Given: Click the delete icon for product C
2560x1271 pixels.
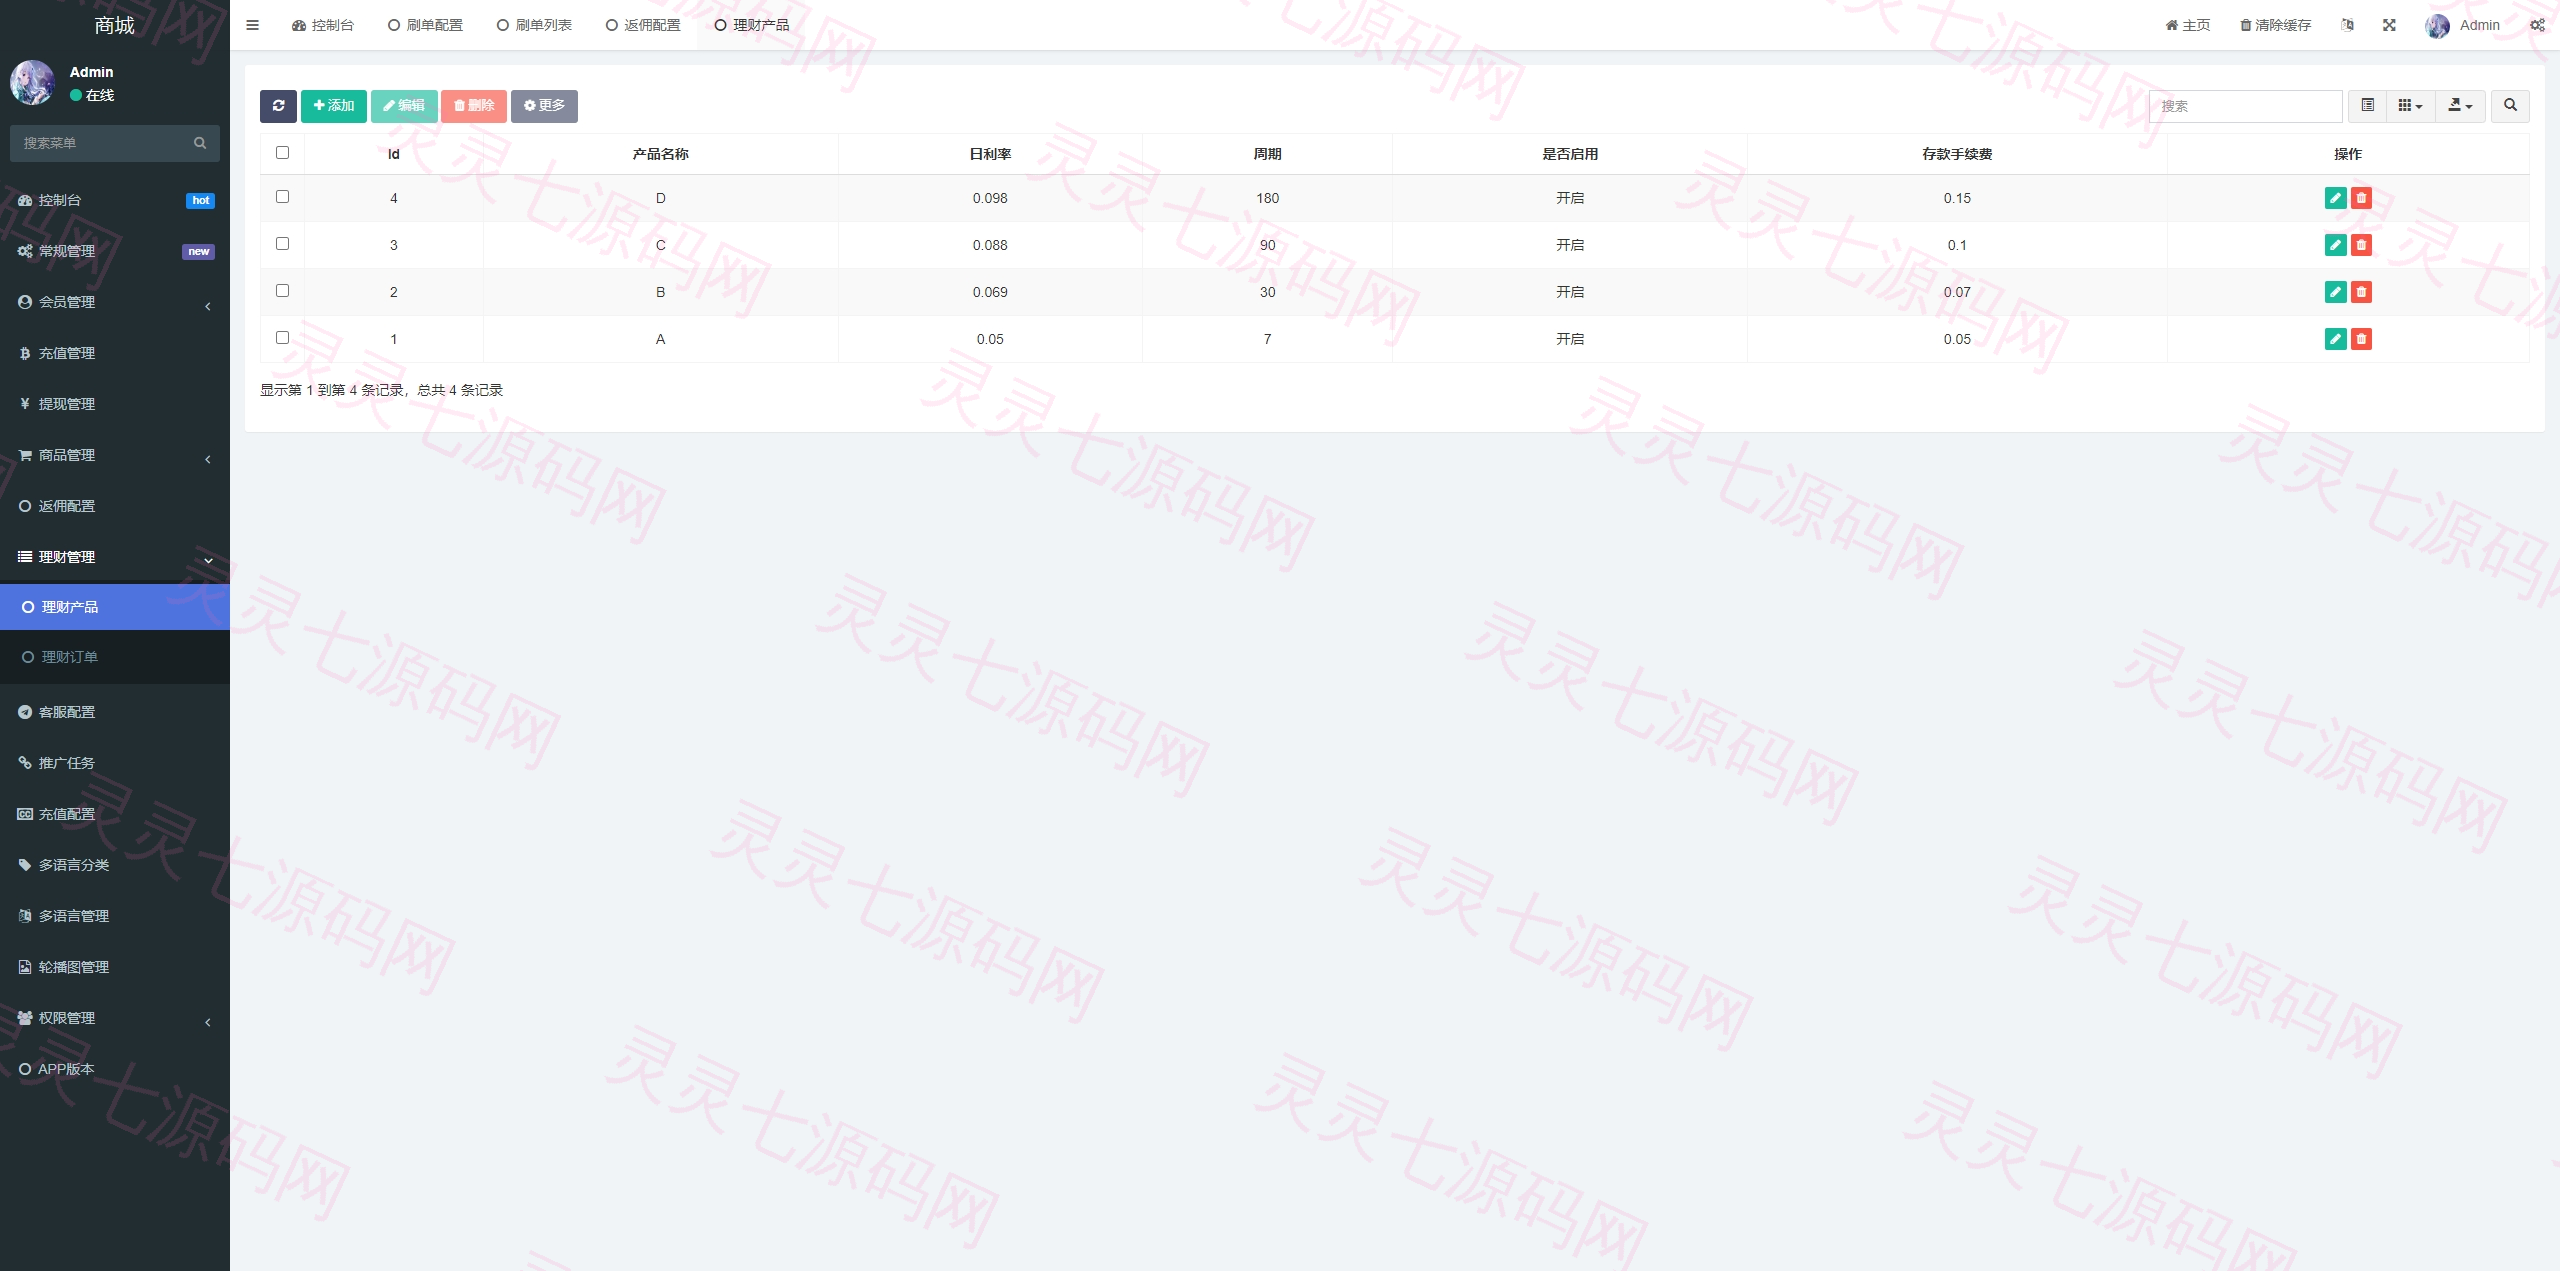Looking at the screenshot, I should click(2361, 245).
